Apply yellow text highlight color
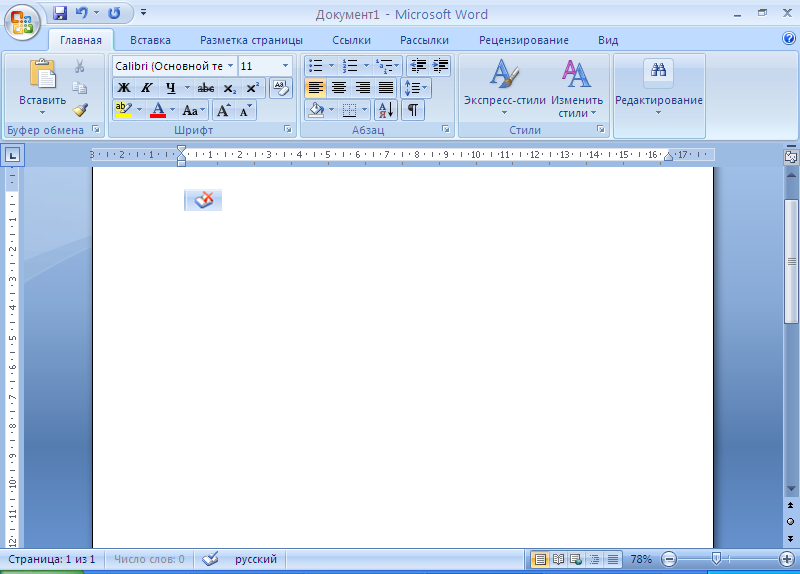The height and width of the screenshot is (574, 800). point(123,110)
